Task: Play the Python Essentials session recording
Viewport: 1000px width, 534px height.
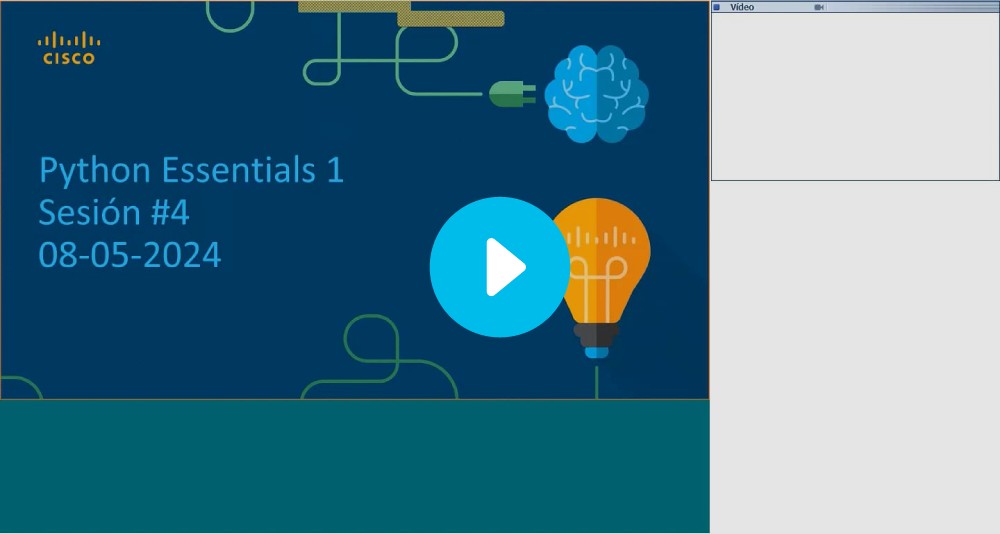Action: coord(499,267)
